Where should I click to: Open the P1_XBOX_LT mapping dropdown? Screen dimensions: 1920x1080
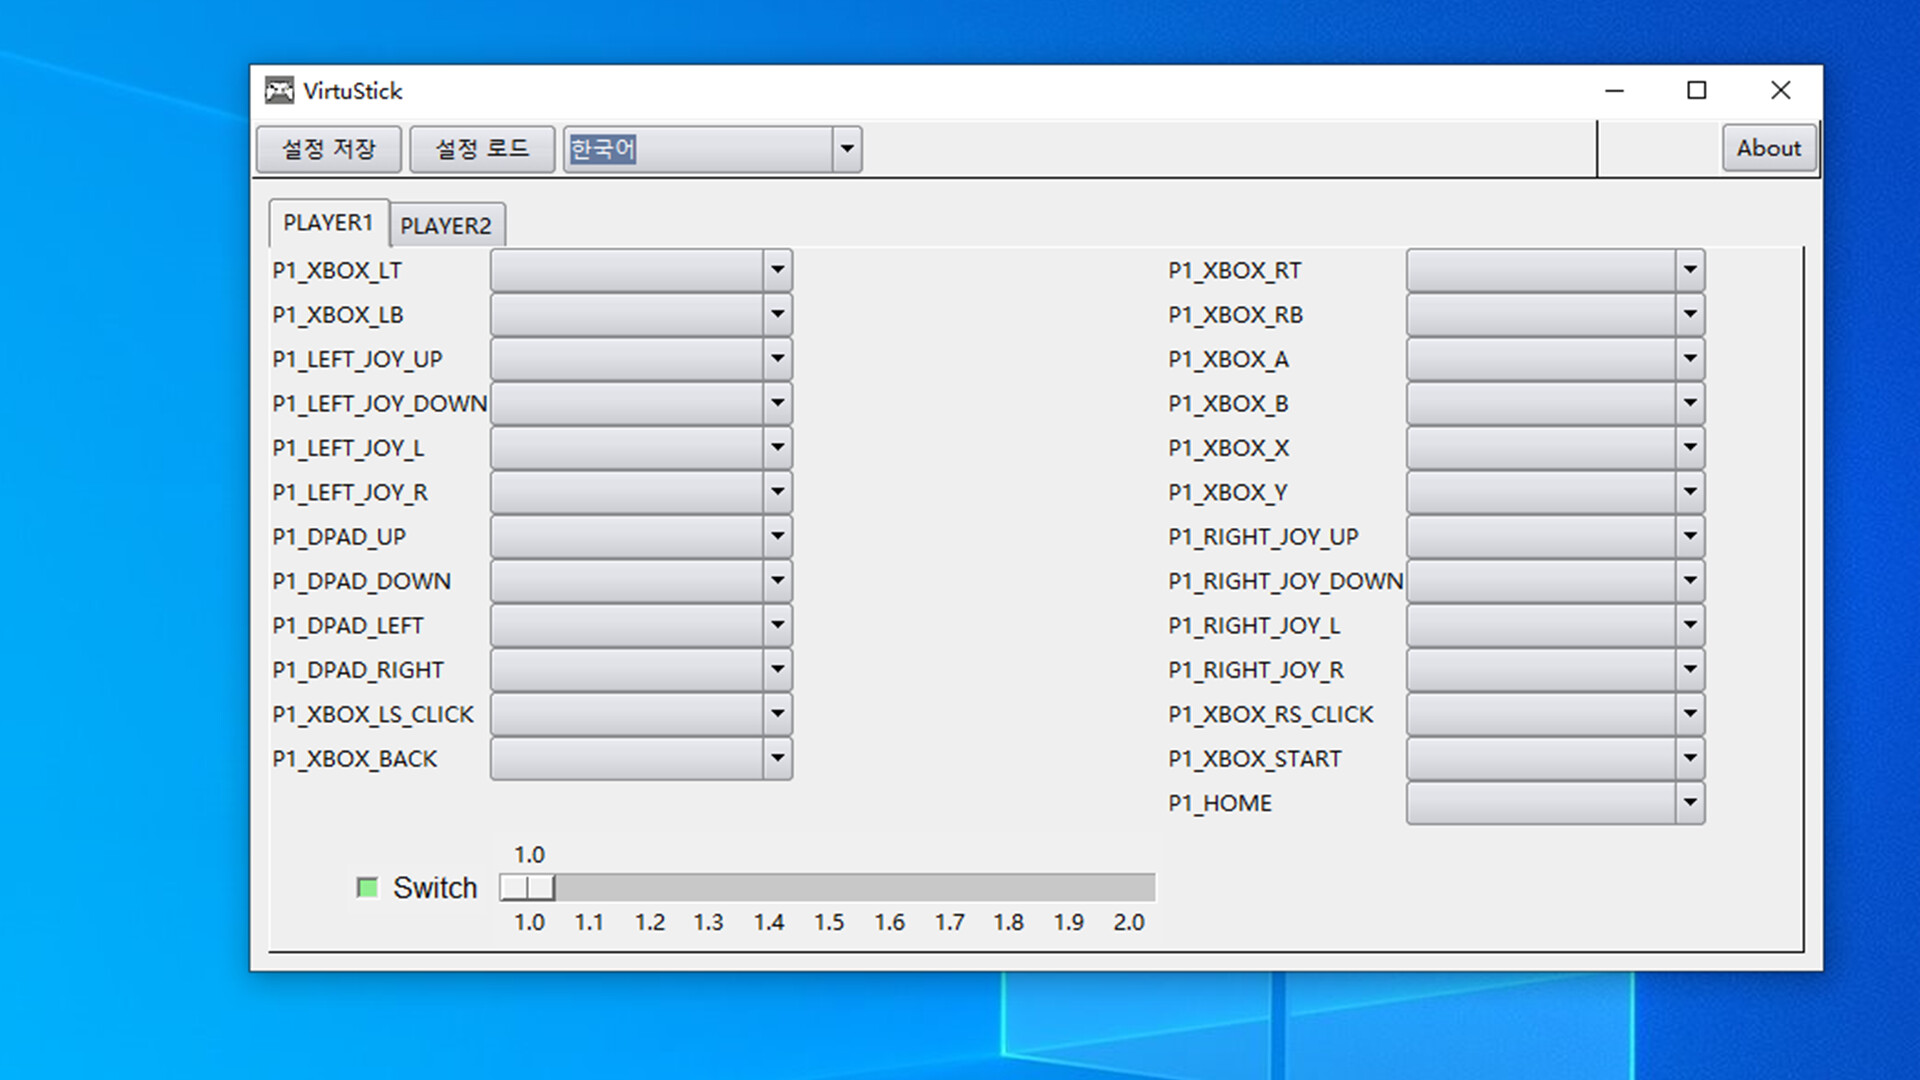(778, 269)
